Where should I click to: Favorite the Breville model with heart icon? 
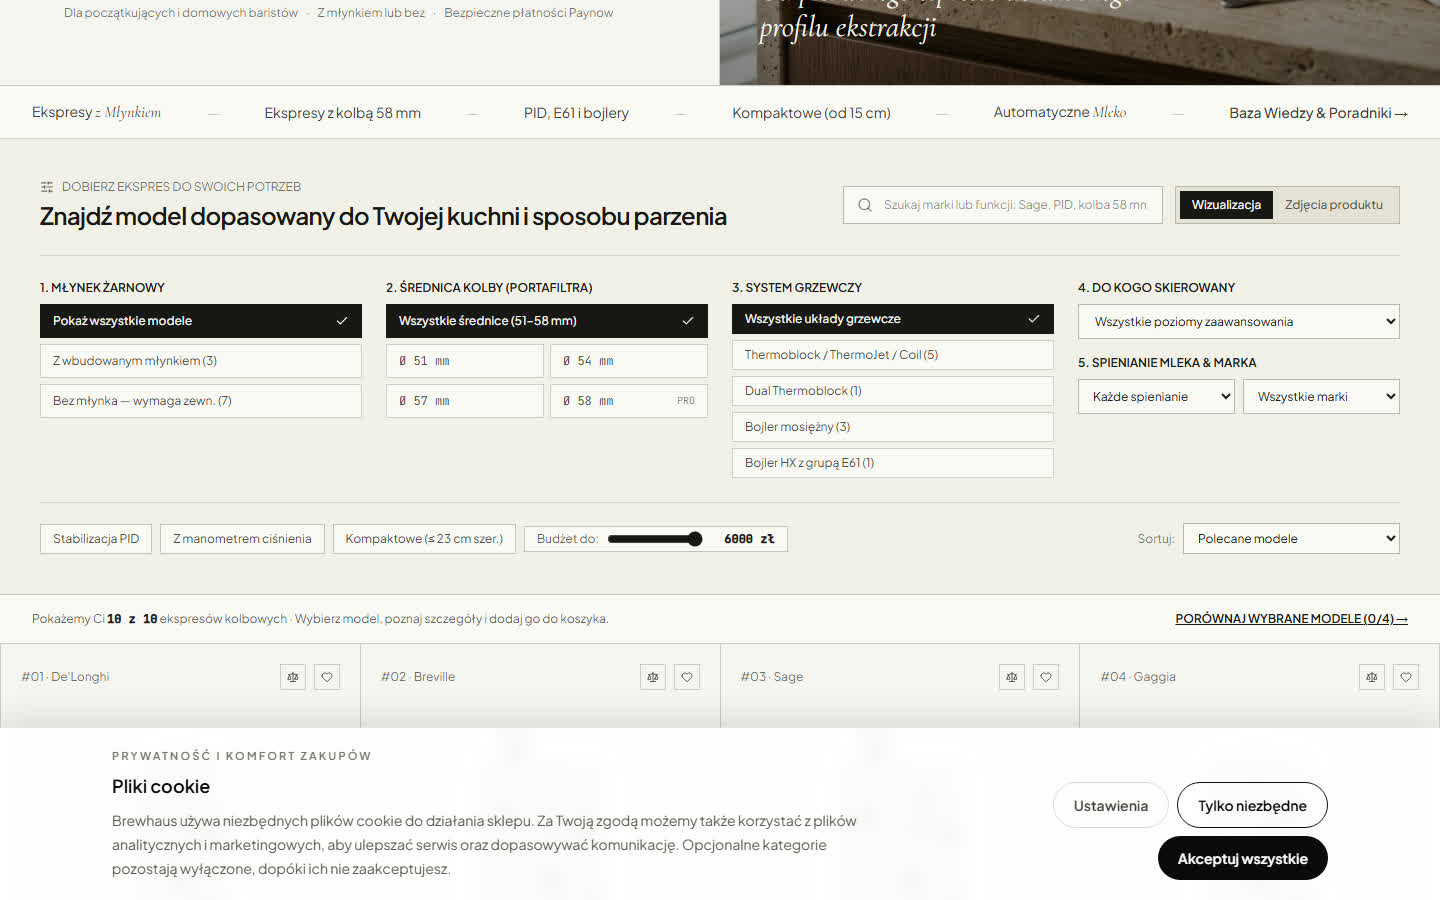point(687,677)
